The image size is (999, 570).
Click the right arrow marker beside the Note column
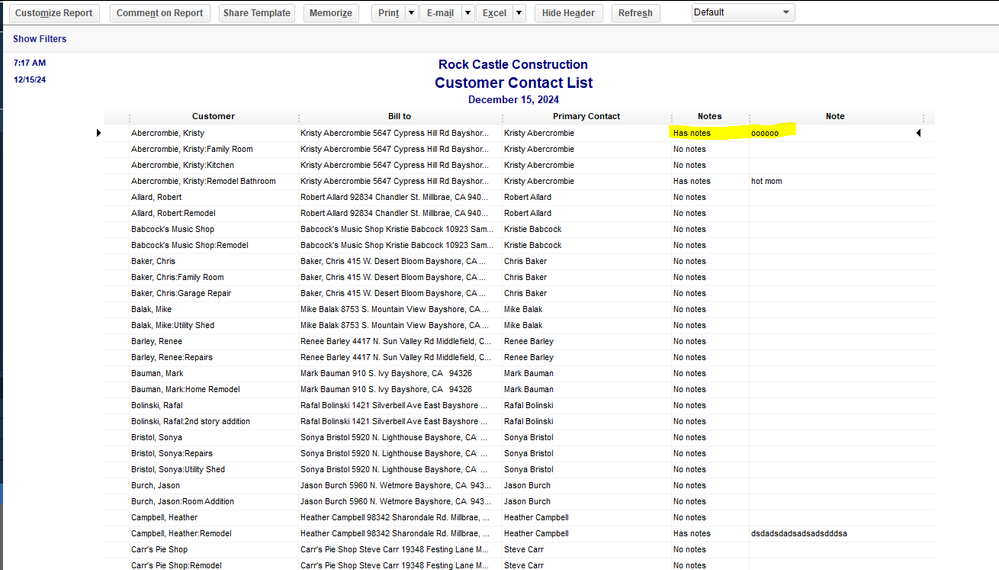pyautogui.click(x=918, y=133)
